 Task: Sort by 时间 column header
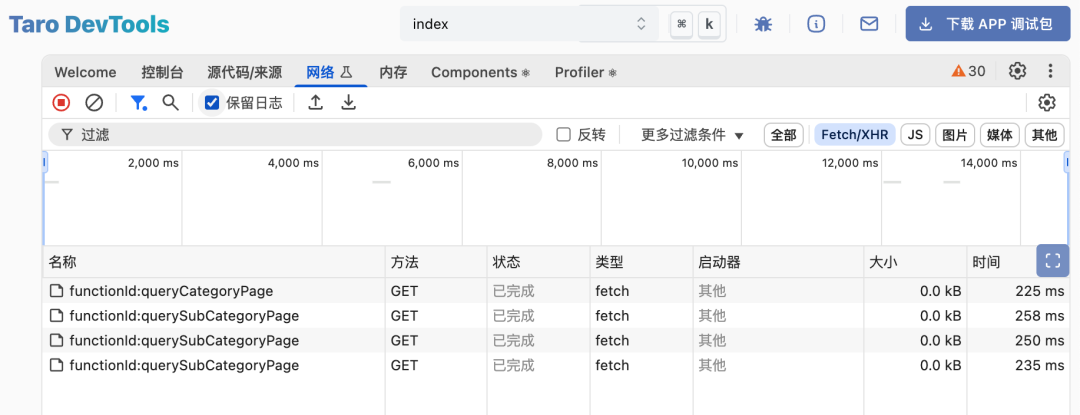pos(1001,262)
